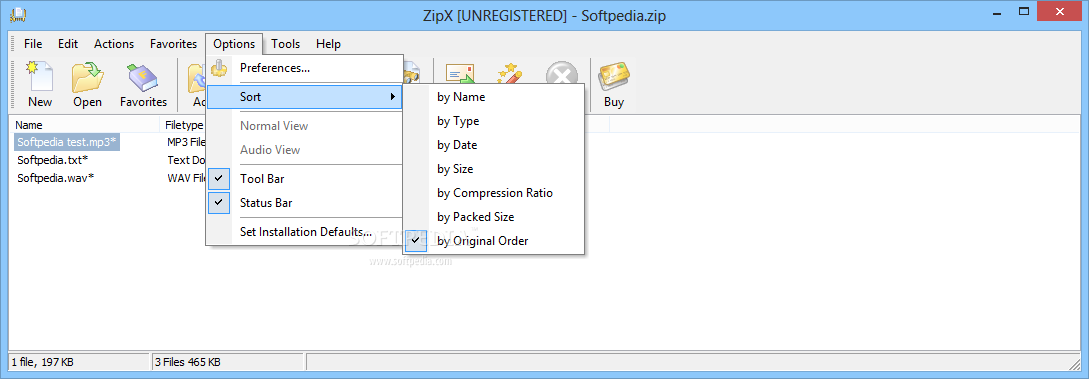Sort the archive by Type

pos(494,121)
